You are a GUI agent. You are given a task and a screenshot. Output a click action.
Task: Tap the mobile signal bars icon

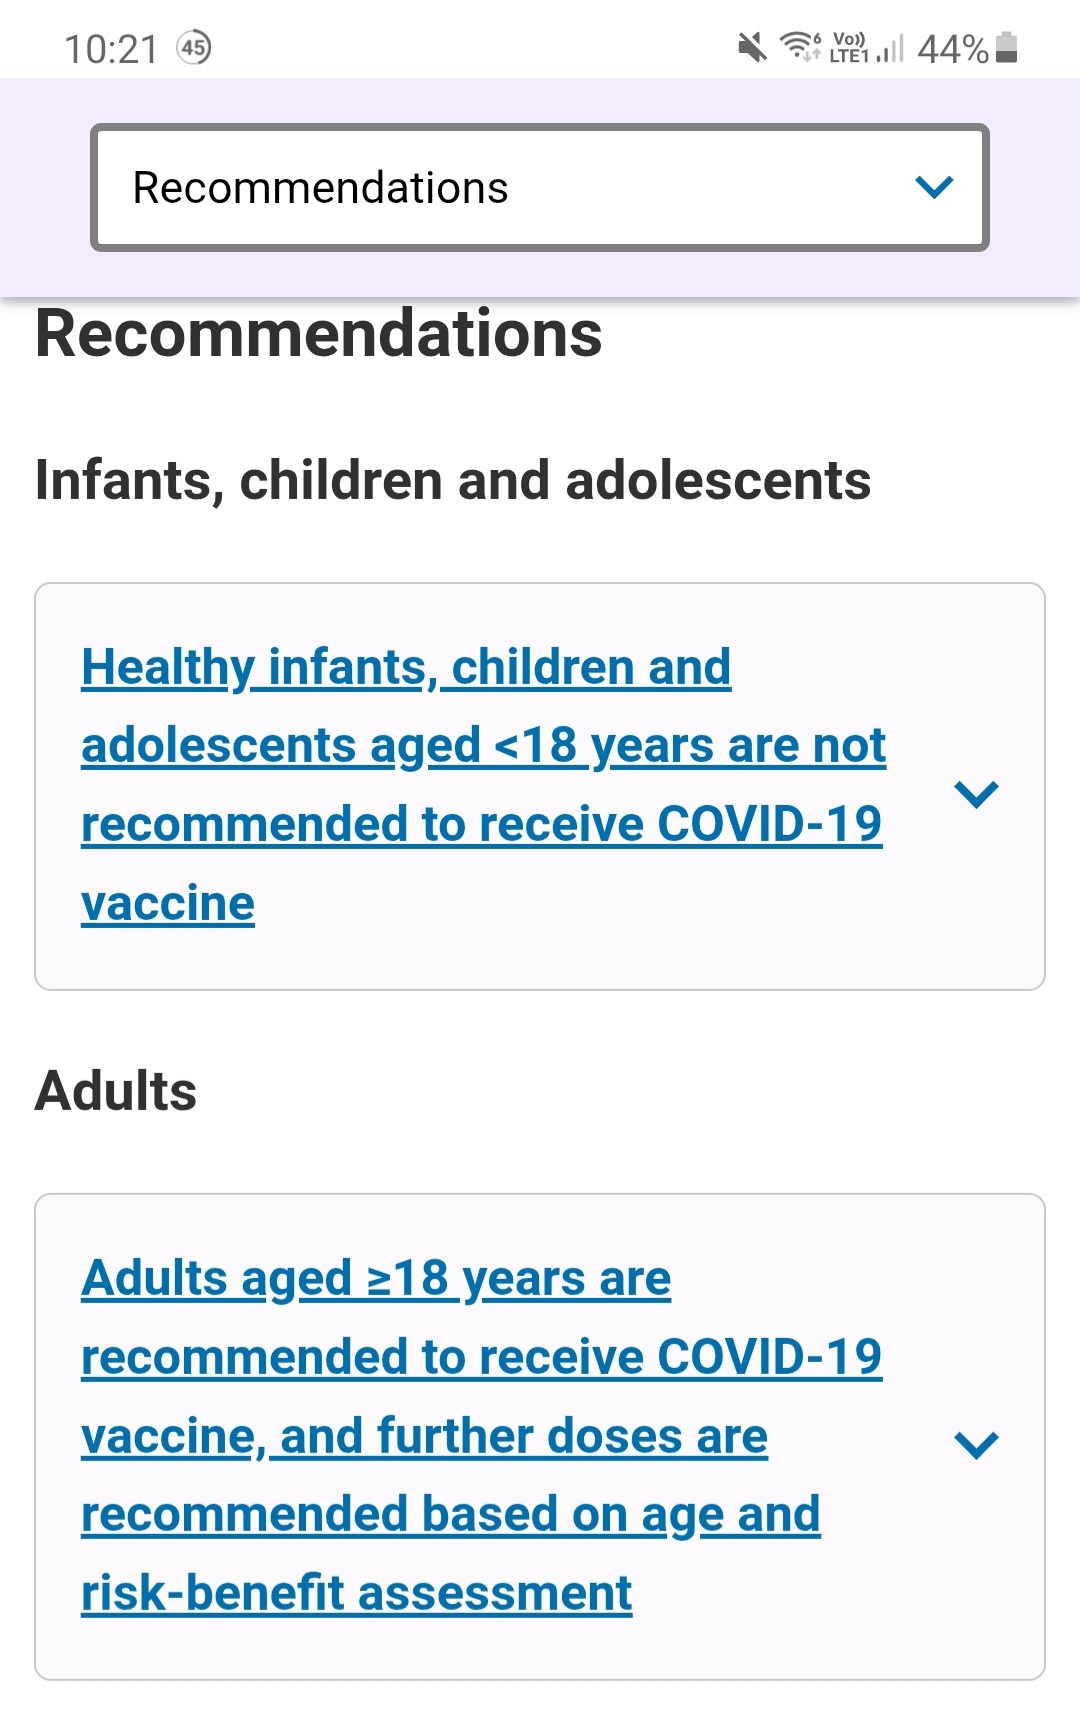pos(891,48)
